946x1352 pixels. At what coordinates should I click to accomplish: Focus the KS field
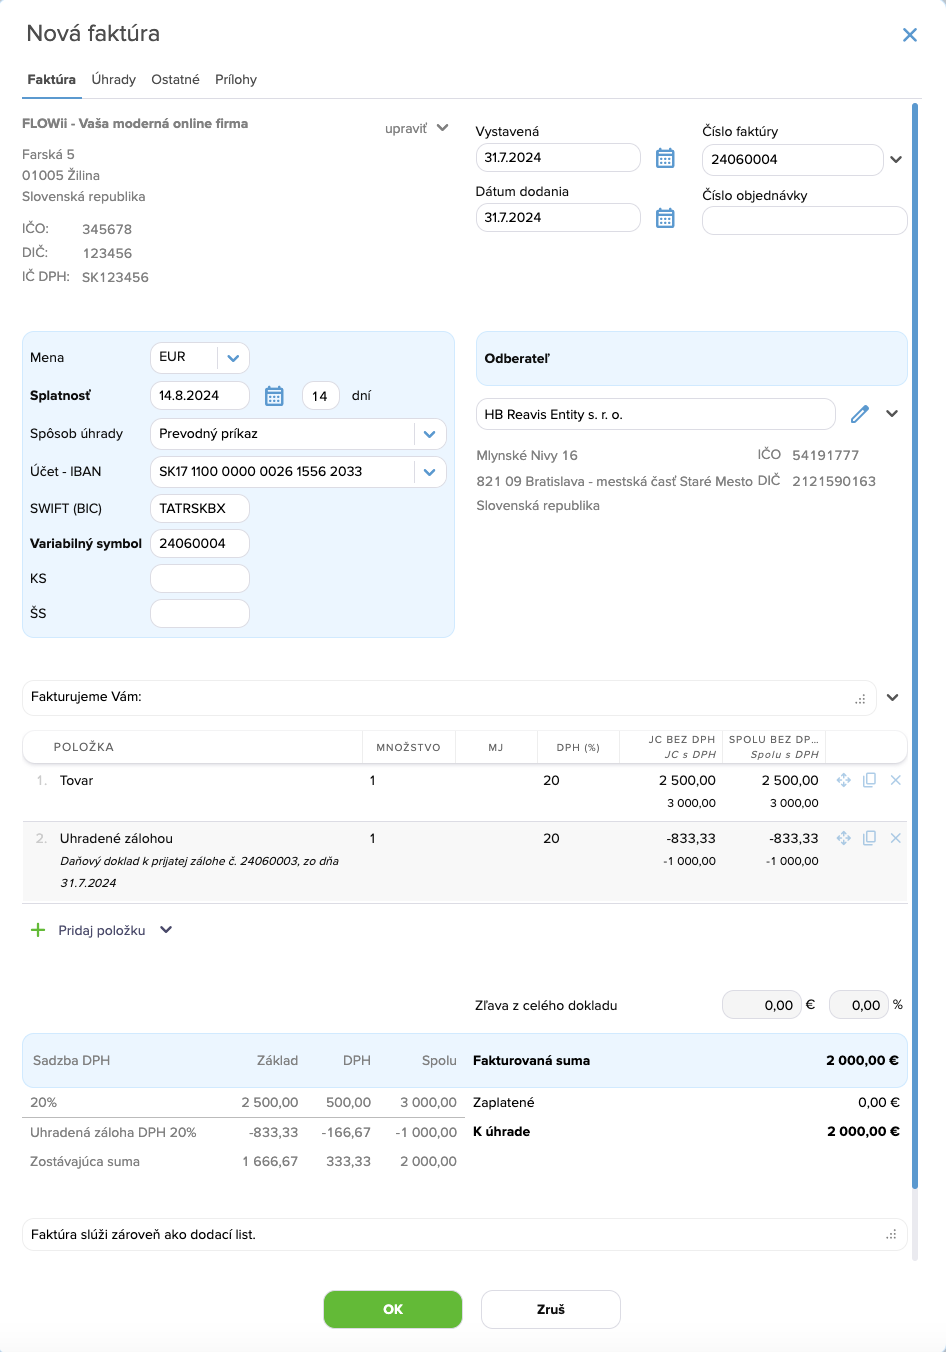[200, 579]
